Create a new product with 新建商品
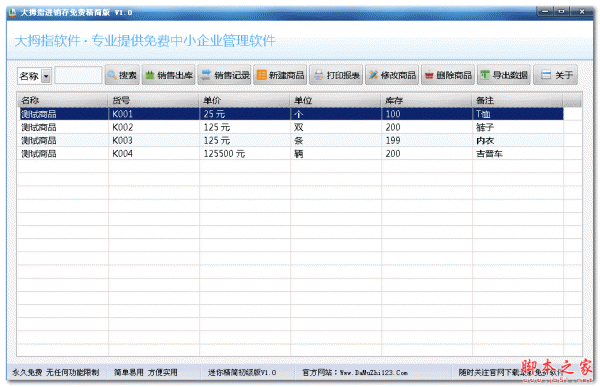Image resolution: width=600 pixels, height=387 pixels. (280, 75)
